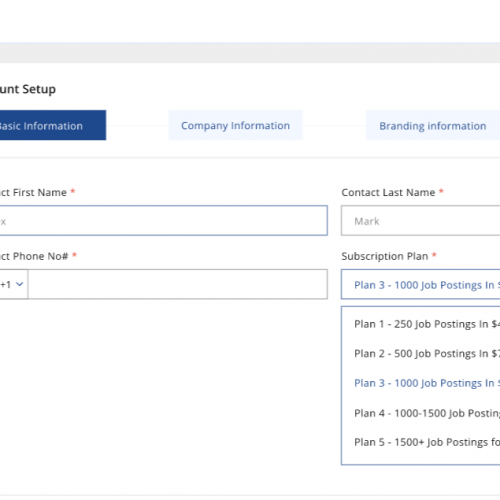Click the Contact First Name label
The height and width of the screenshot is (500, 500).
33,192
